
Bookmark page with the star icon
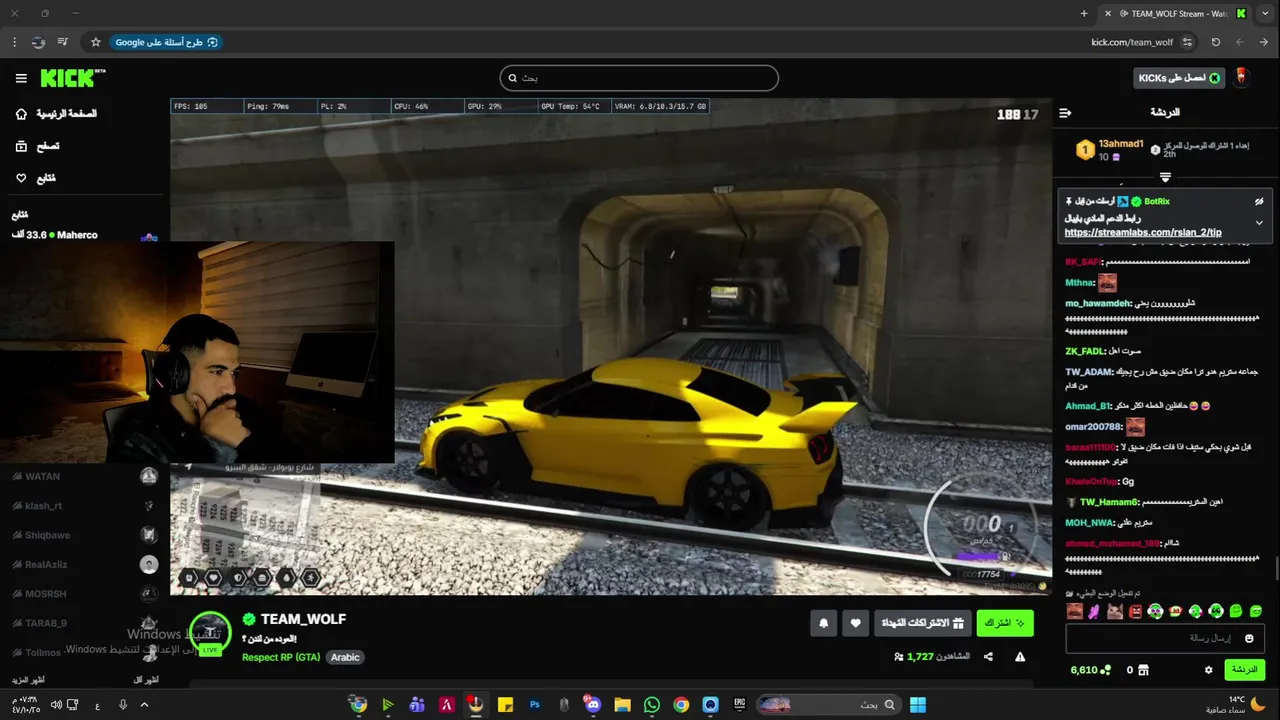(96, 42)
